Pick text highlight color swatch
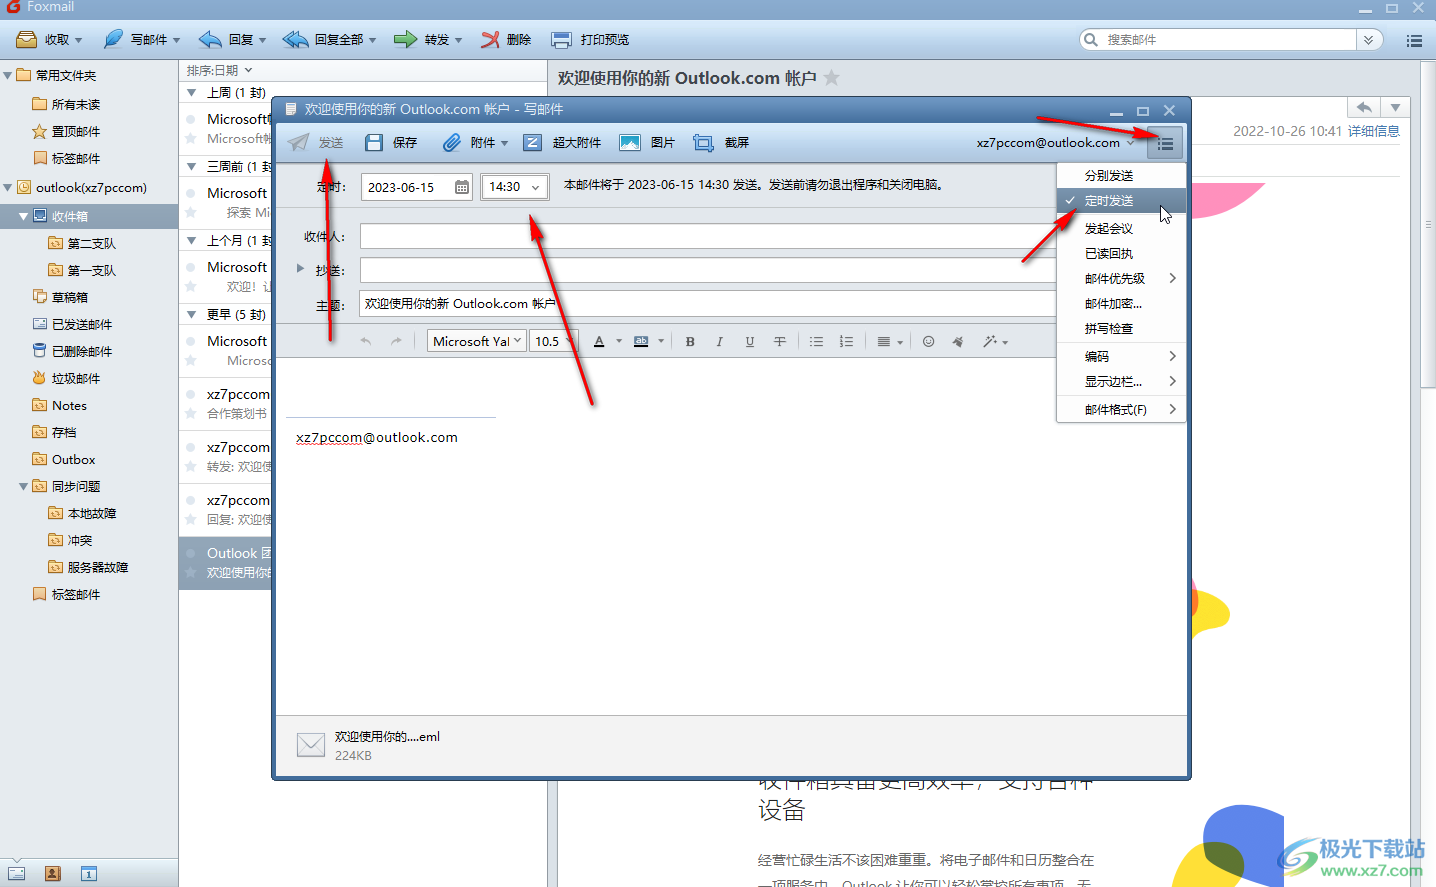Screen dimensions: 1436x887 point(641,342)
